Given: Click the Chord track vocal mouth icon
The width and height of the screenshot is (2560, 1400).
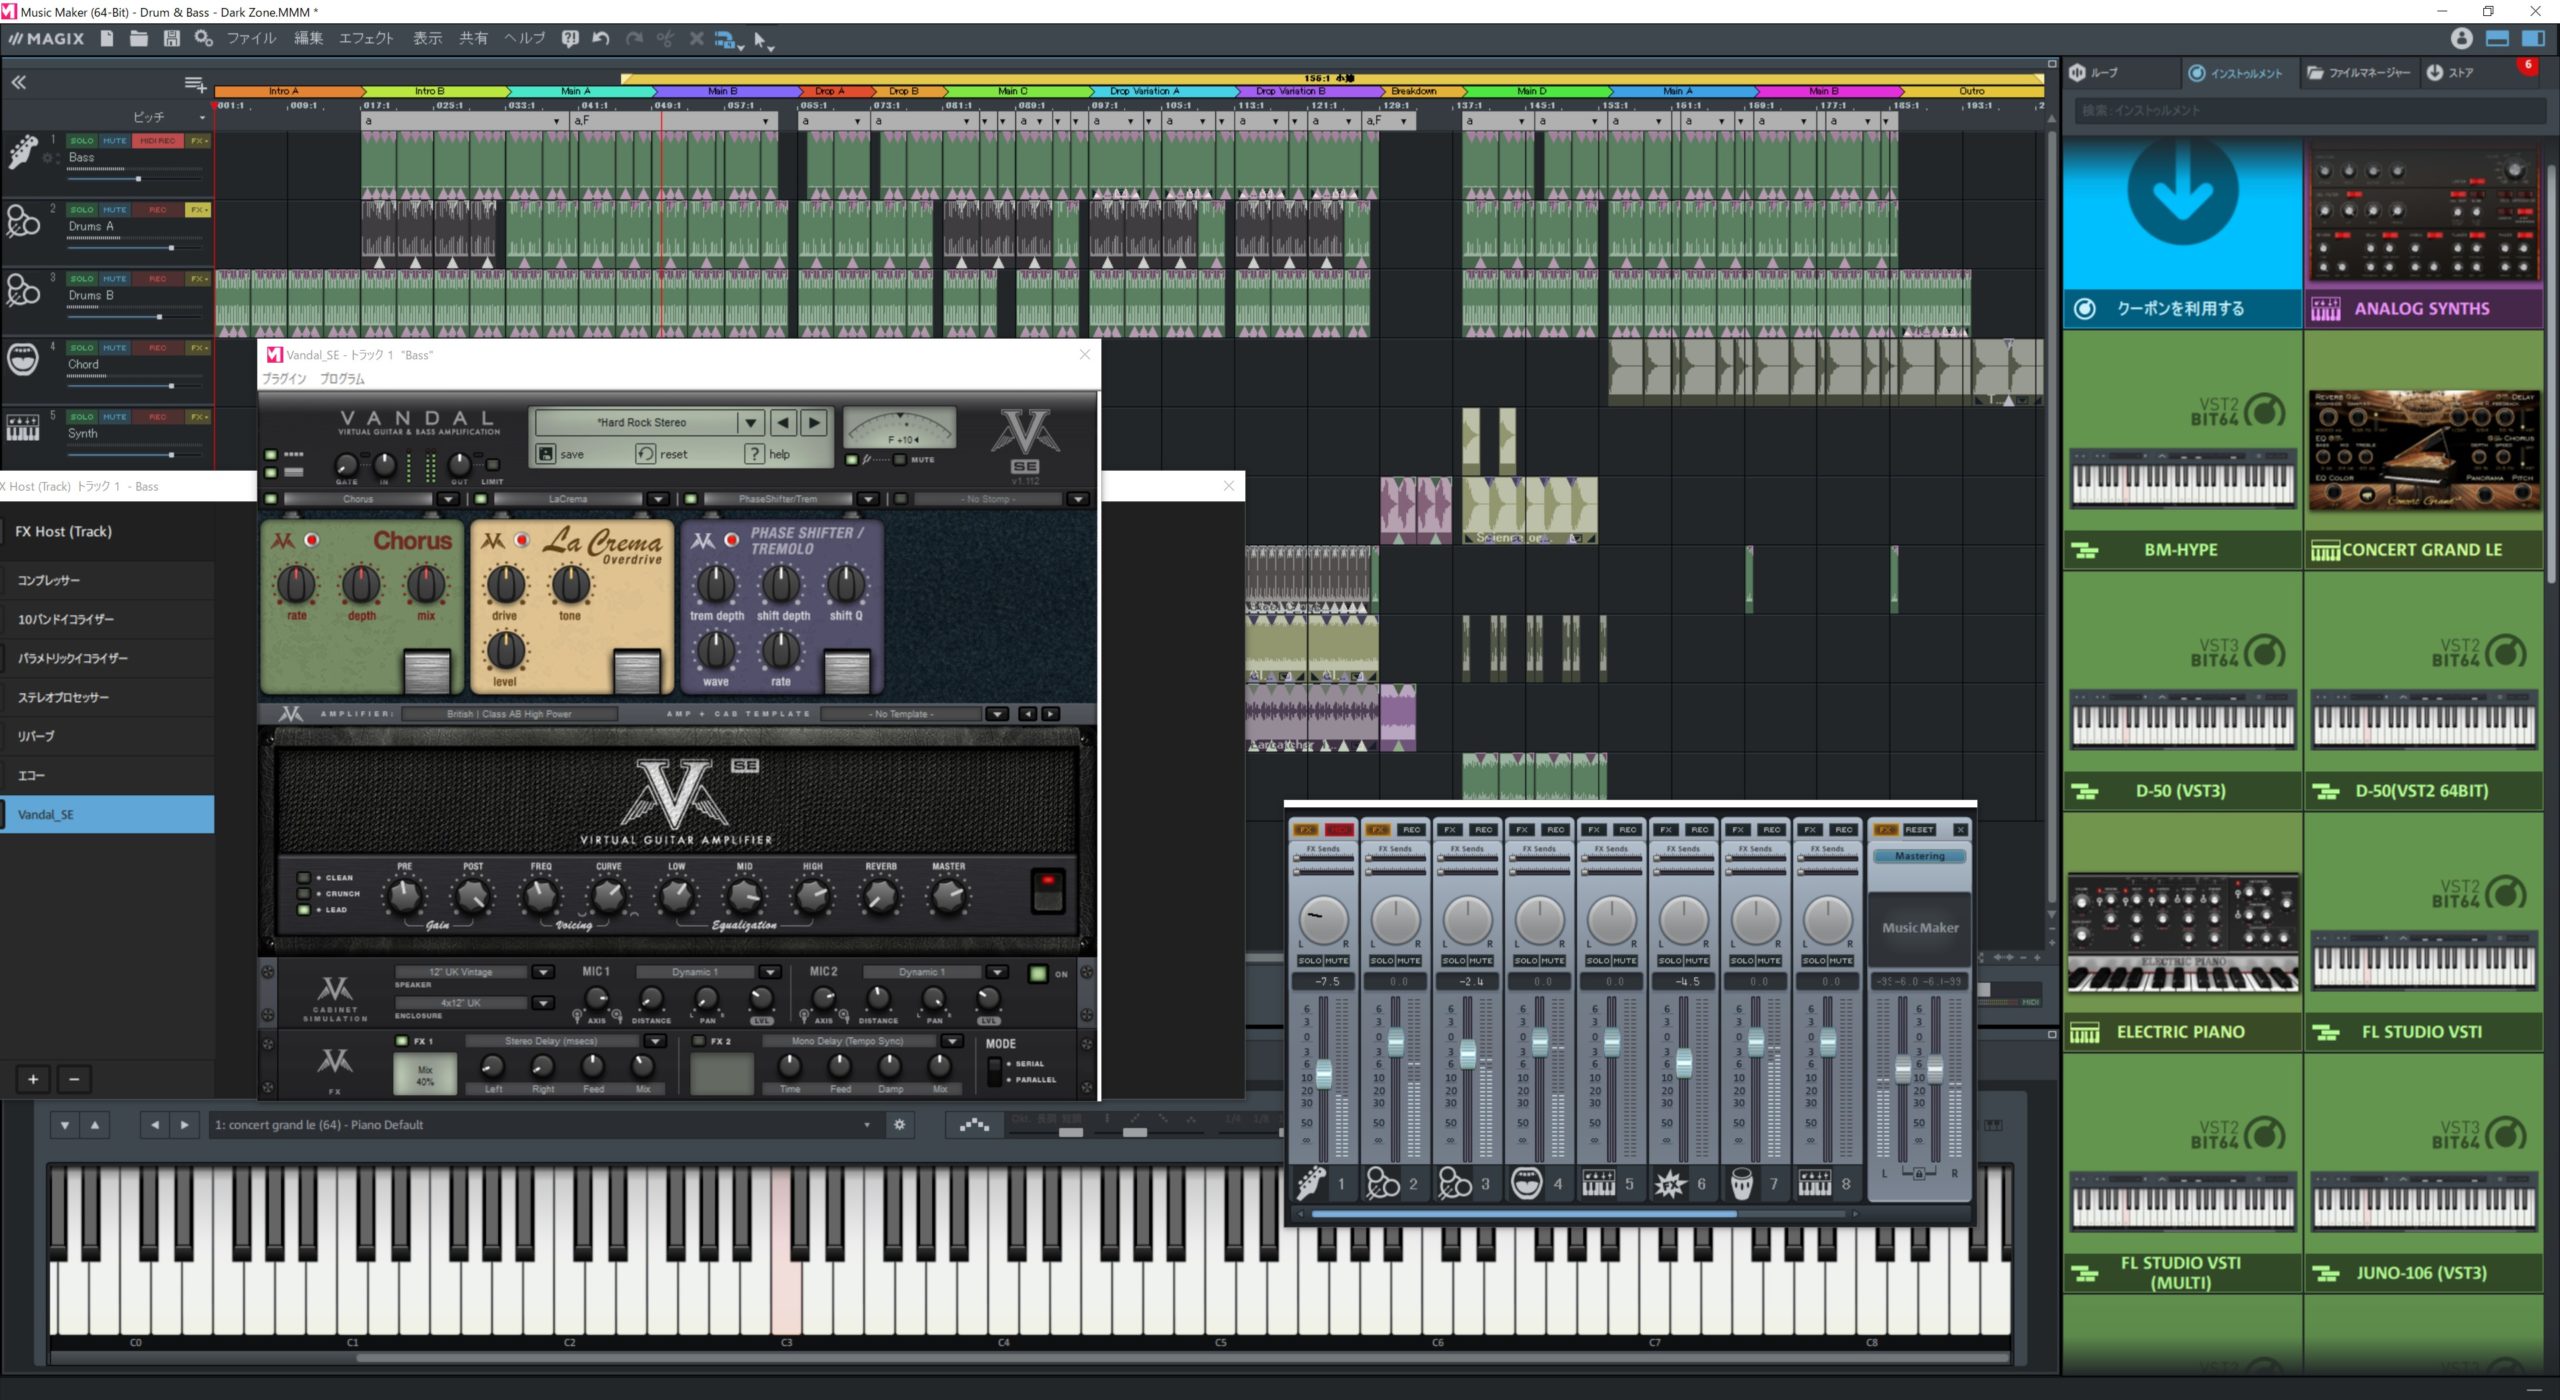Looking at the screenshot, I should tap(23, 359).
